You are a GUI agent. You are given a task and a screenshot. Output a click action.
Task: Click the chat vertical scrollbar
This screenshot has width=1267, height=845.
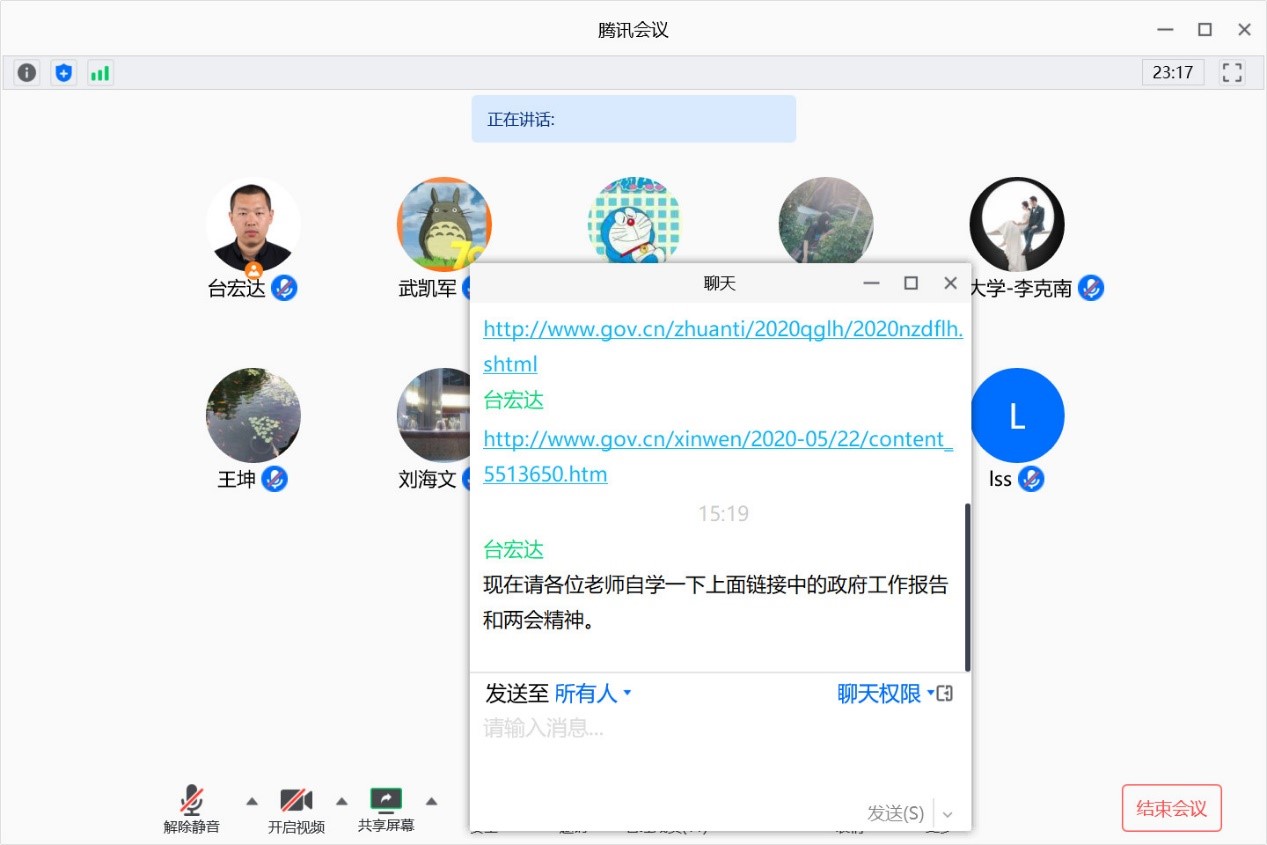point(967,586)
